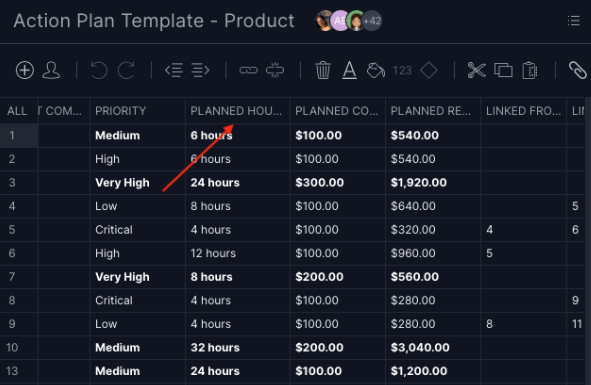591x385 pixels.
Task: Click the link tasks chain icon
Action: [x=248, y=71]
